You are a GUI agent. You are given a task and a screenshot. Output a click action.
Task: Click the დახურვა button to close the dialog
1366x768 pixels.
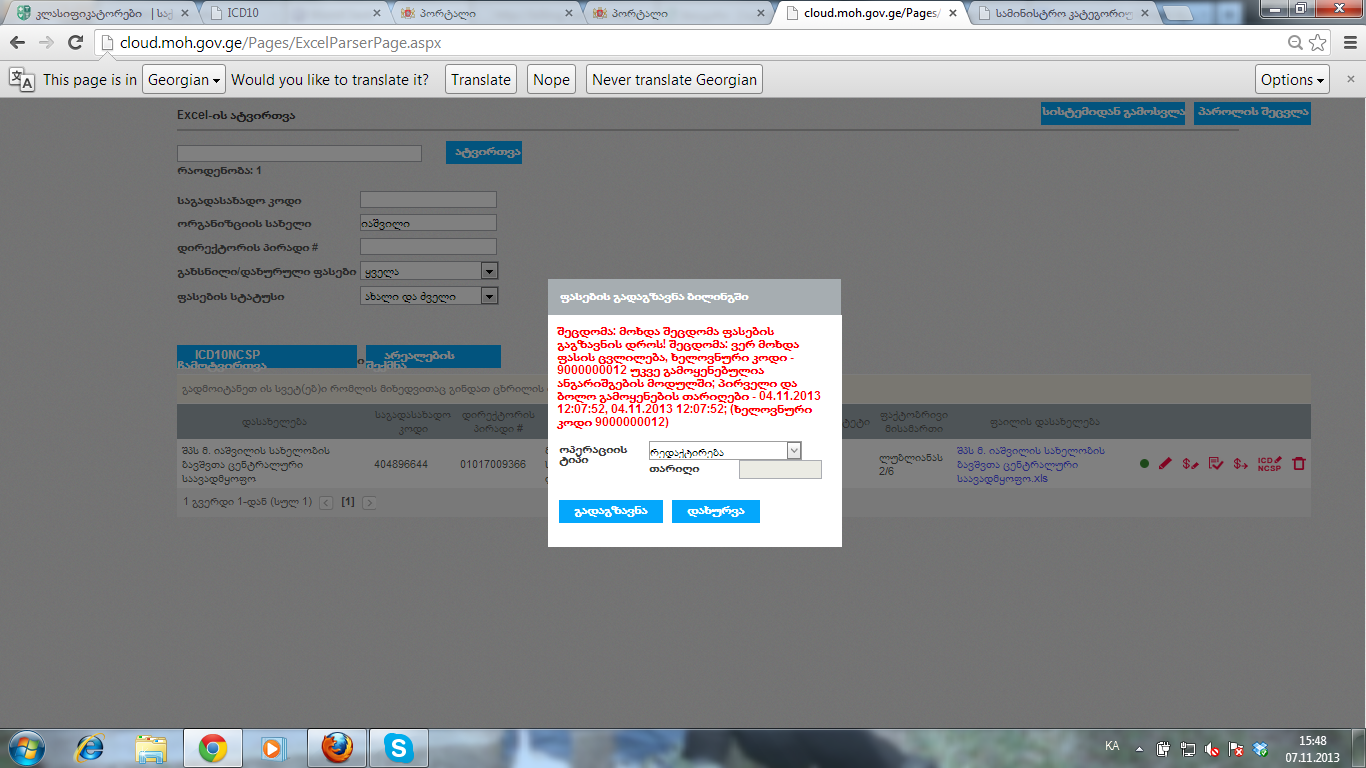pos(716,512)
